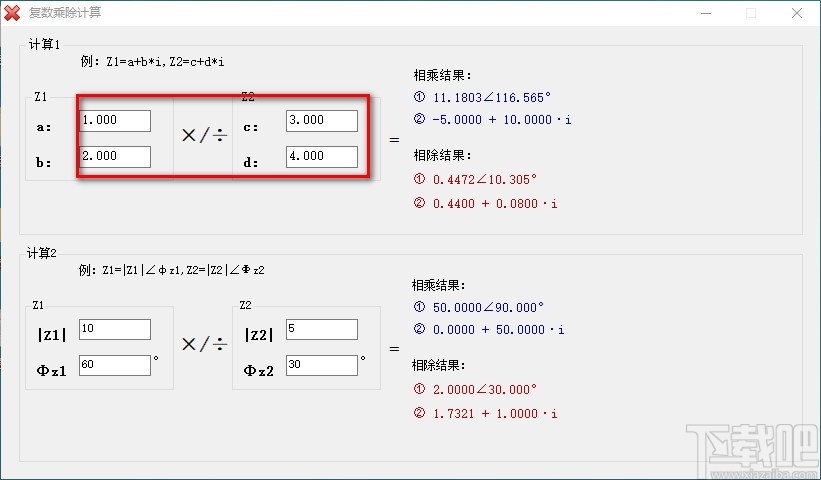This screenshot has width=821, height=480.
Task: Click the equals sign in 计算1
Action: click(393, 140)
